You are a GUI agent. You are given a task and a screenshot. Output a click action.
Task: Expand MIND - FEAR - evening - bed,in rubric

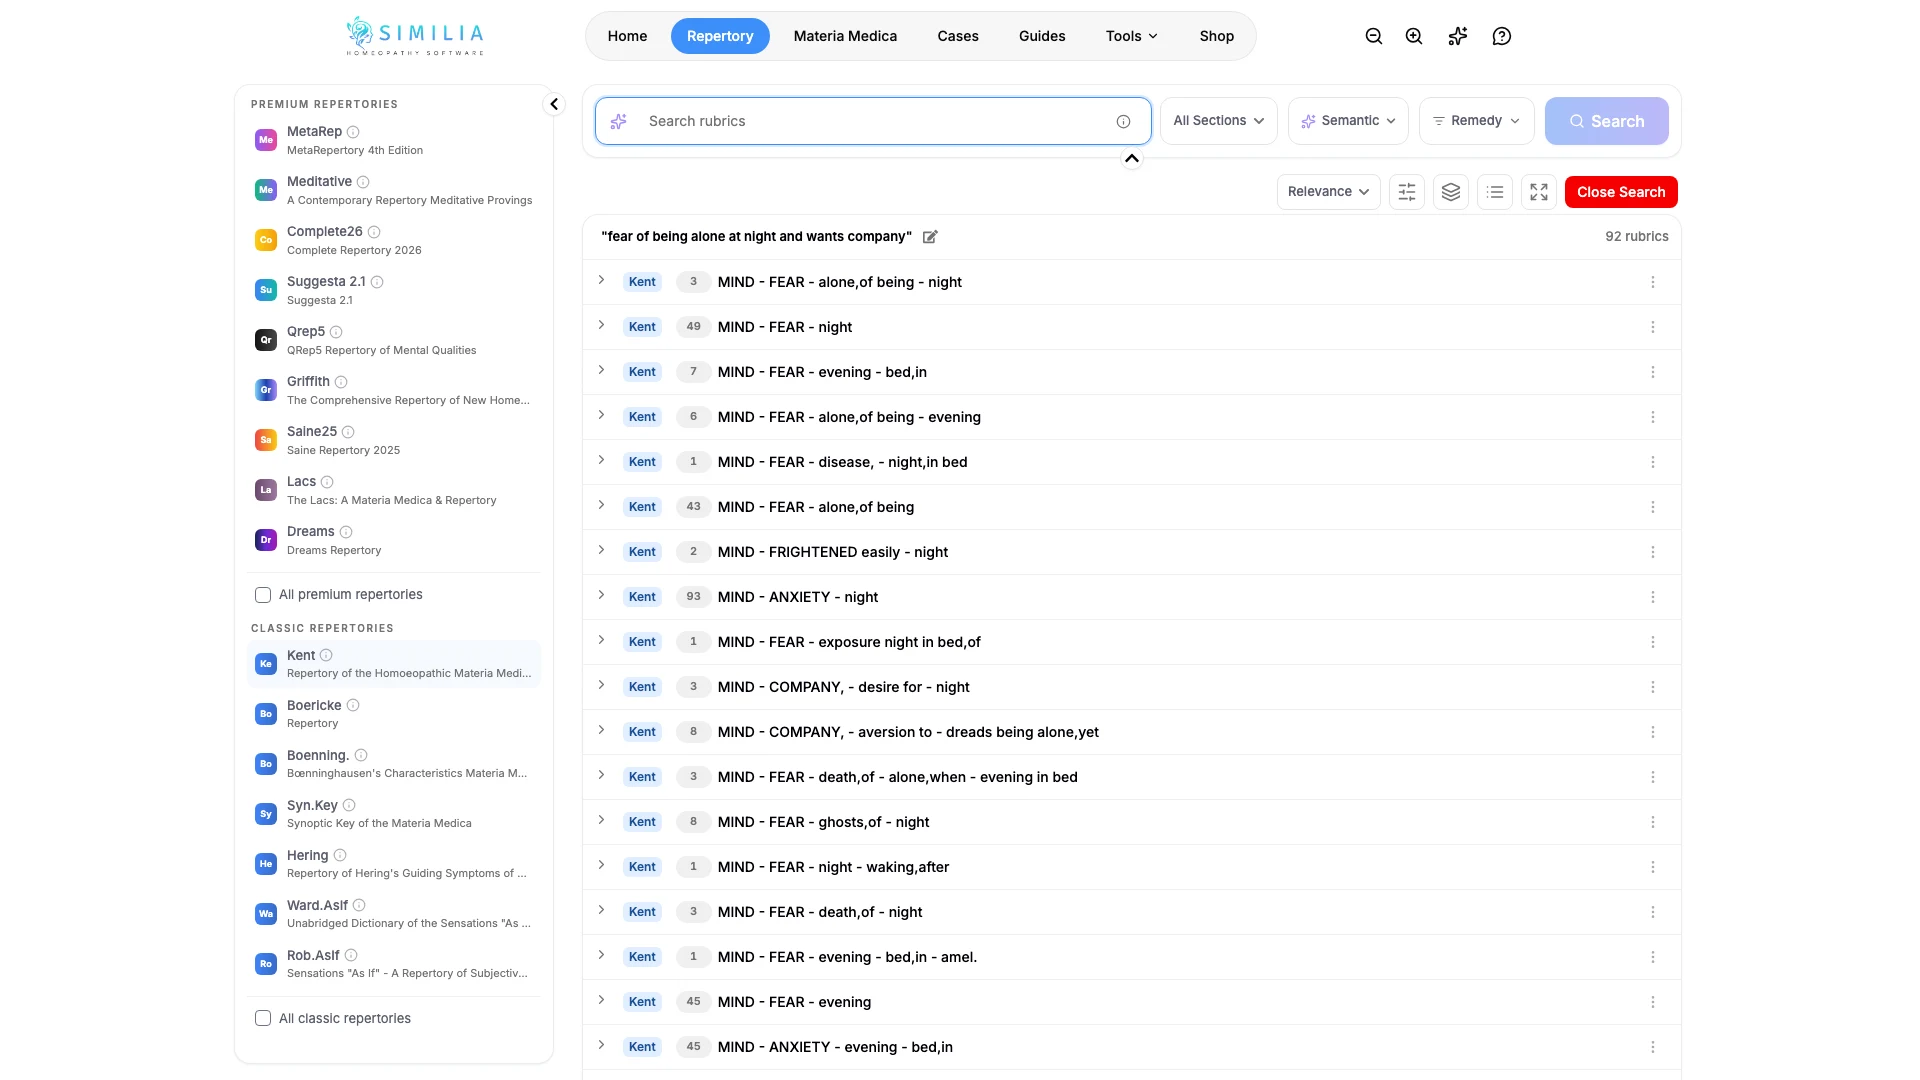[601, 370]
